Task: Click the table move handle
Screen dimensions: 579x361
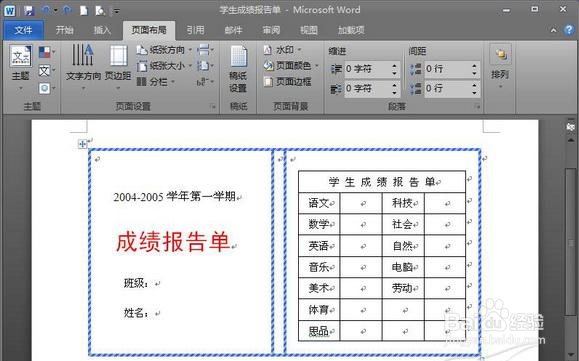Action: coord(82,144)
